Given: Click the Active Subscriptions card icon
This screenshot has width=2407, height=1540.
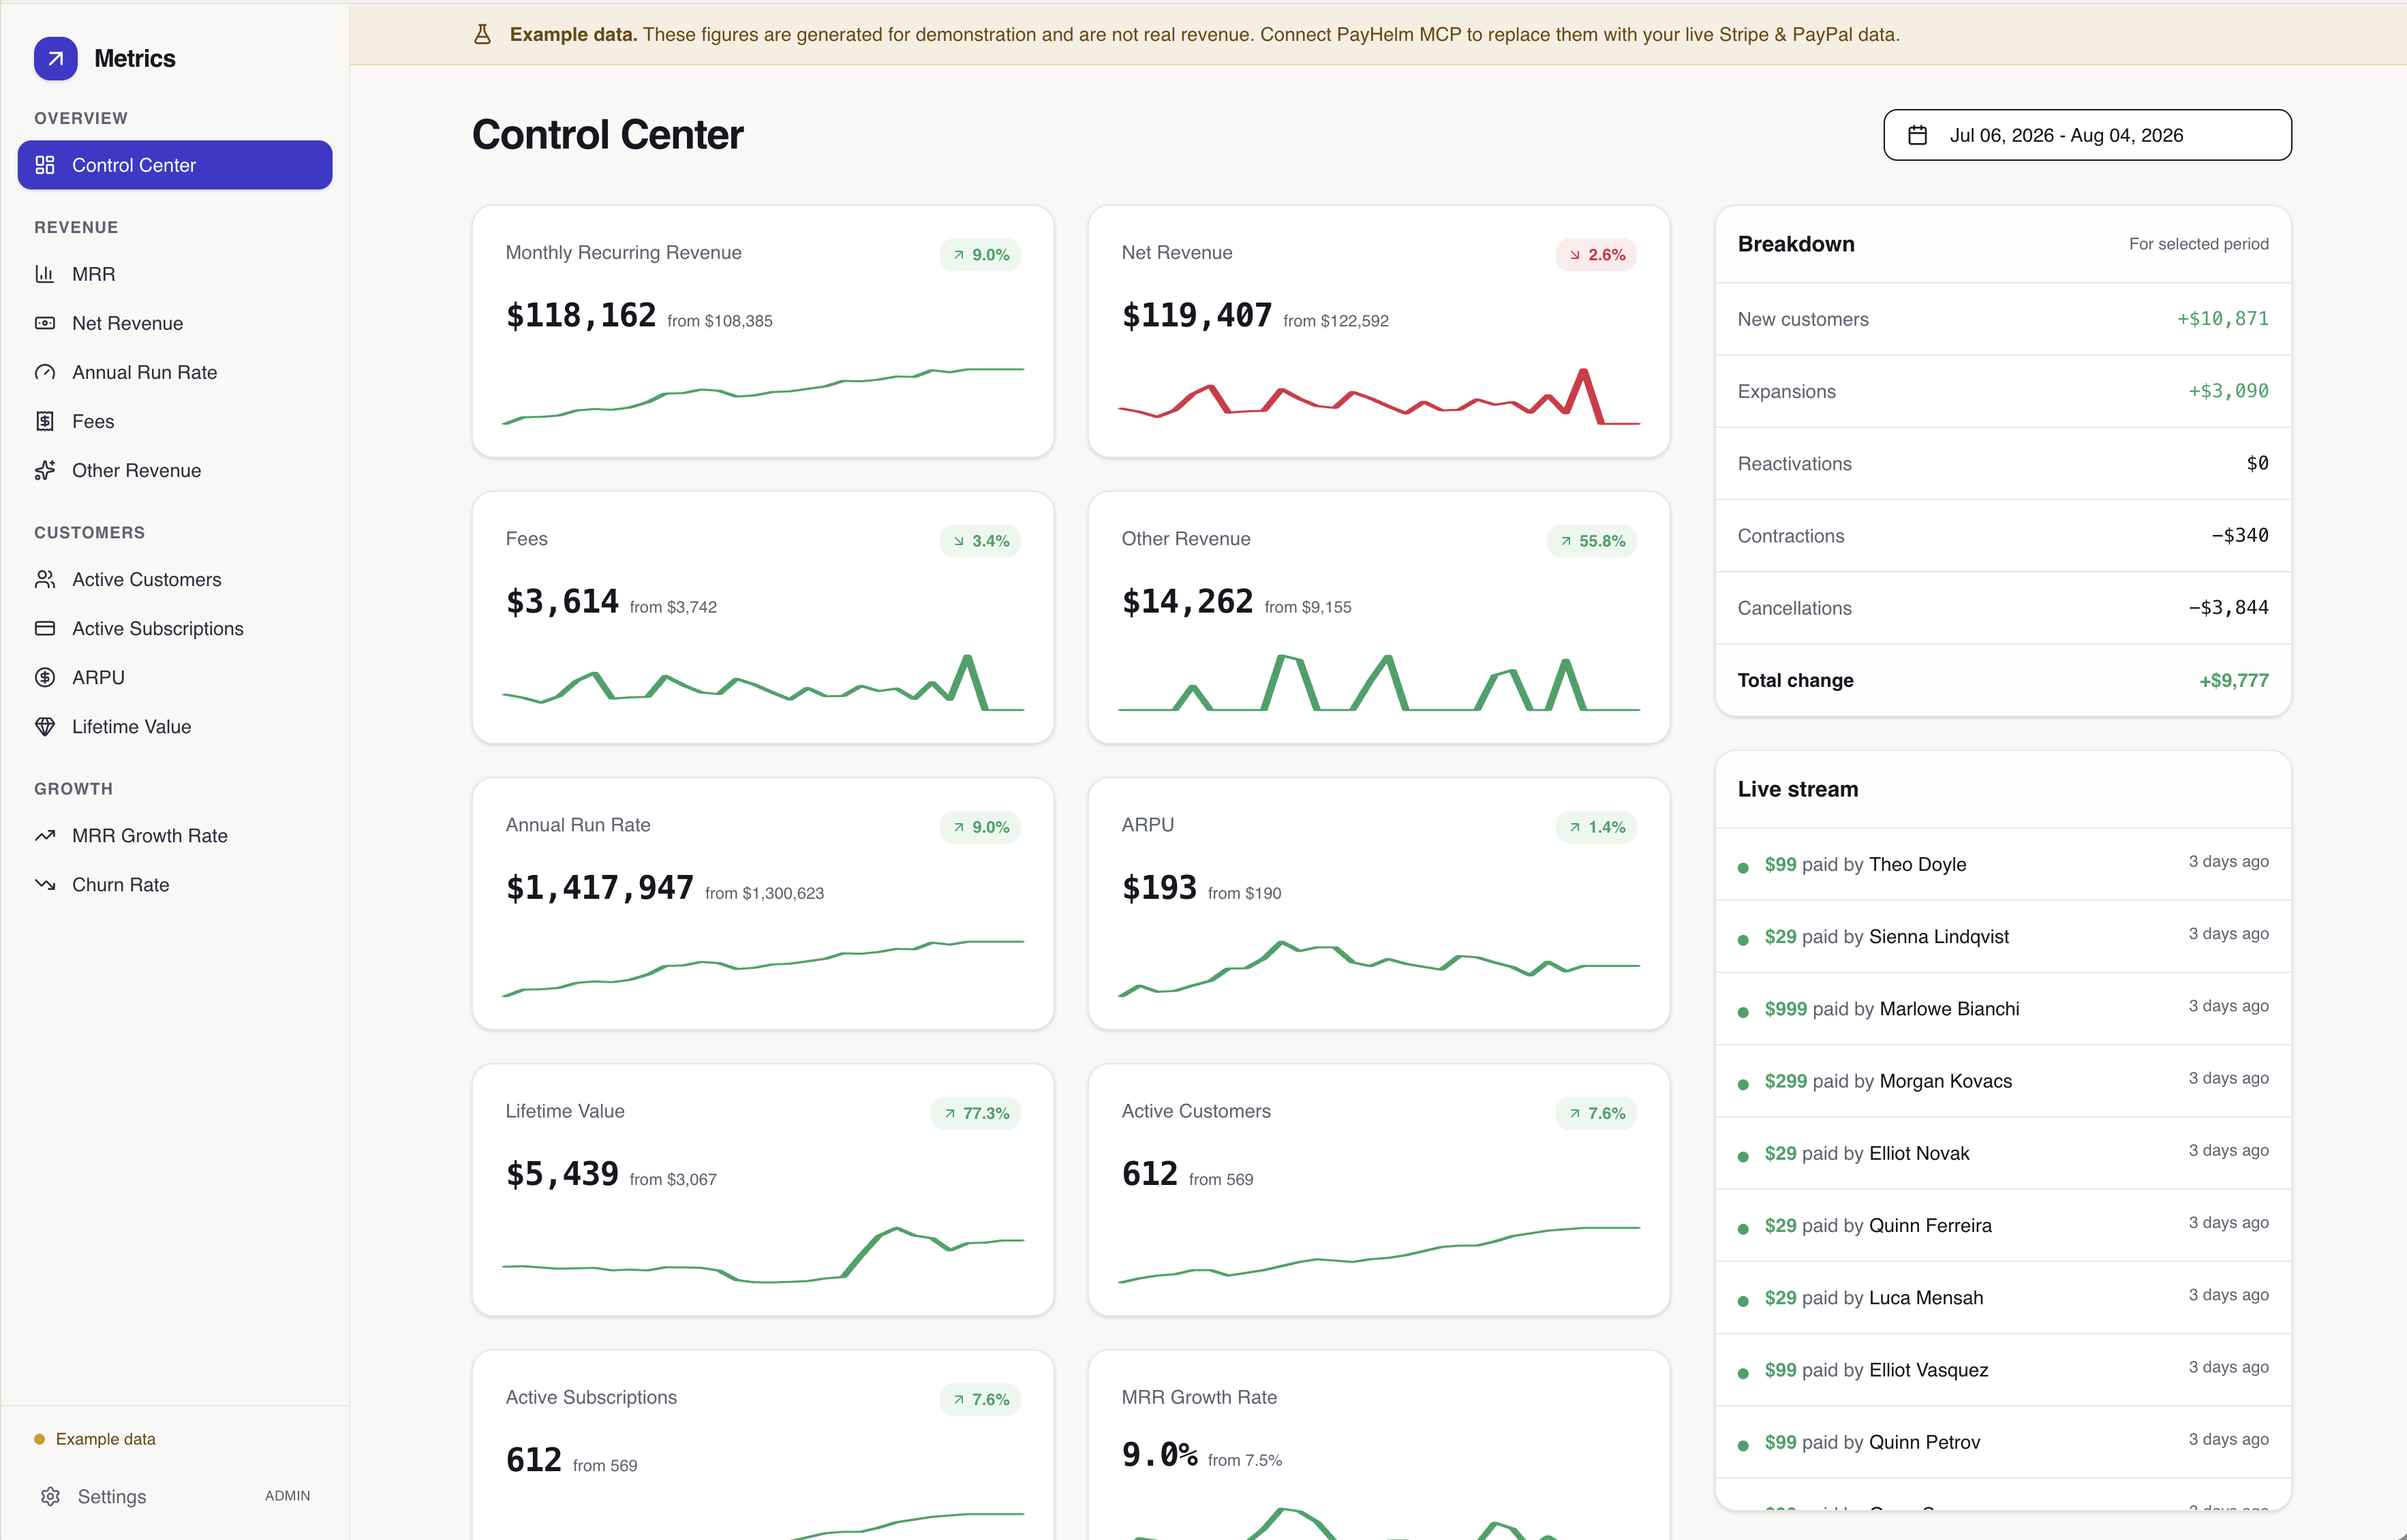Looking at the screenshot, I should click(x=45, y=628).
